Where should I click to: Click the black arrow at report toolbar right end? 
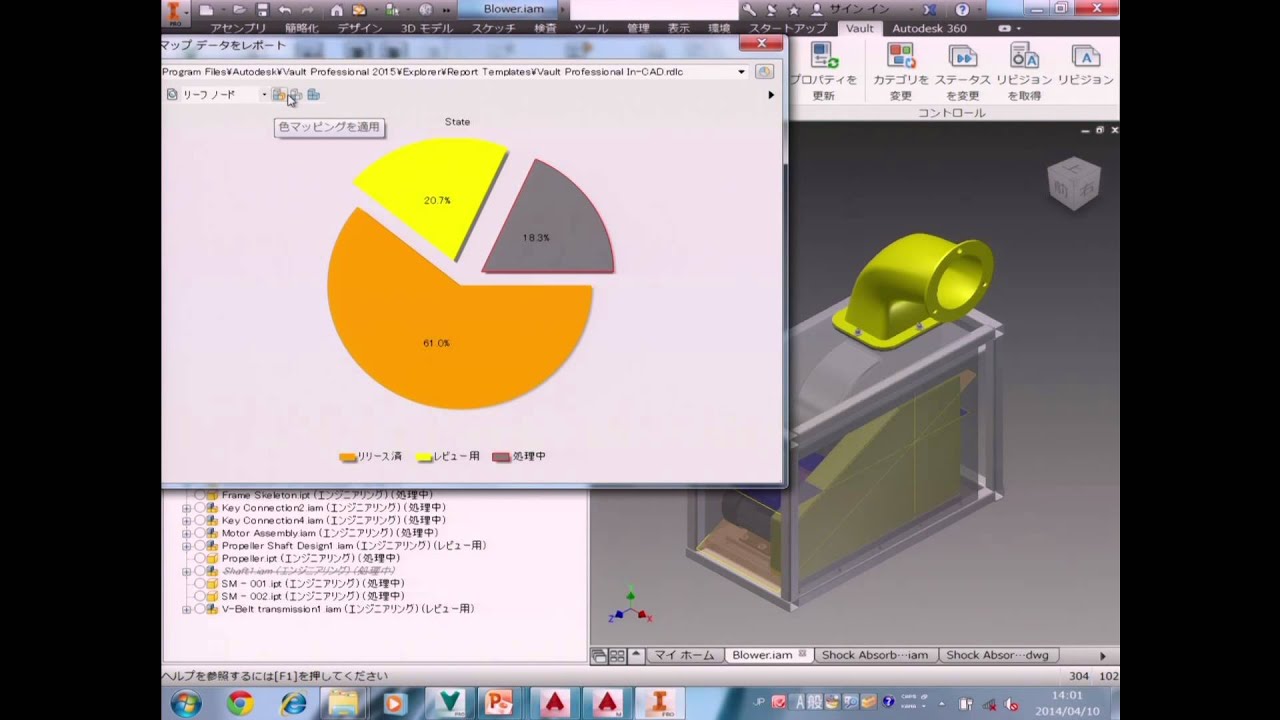click(x=771, y=95)
